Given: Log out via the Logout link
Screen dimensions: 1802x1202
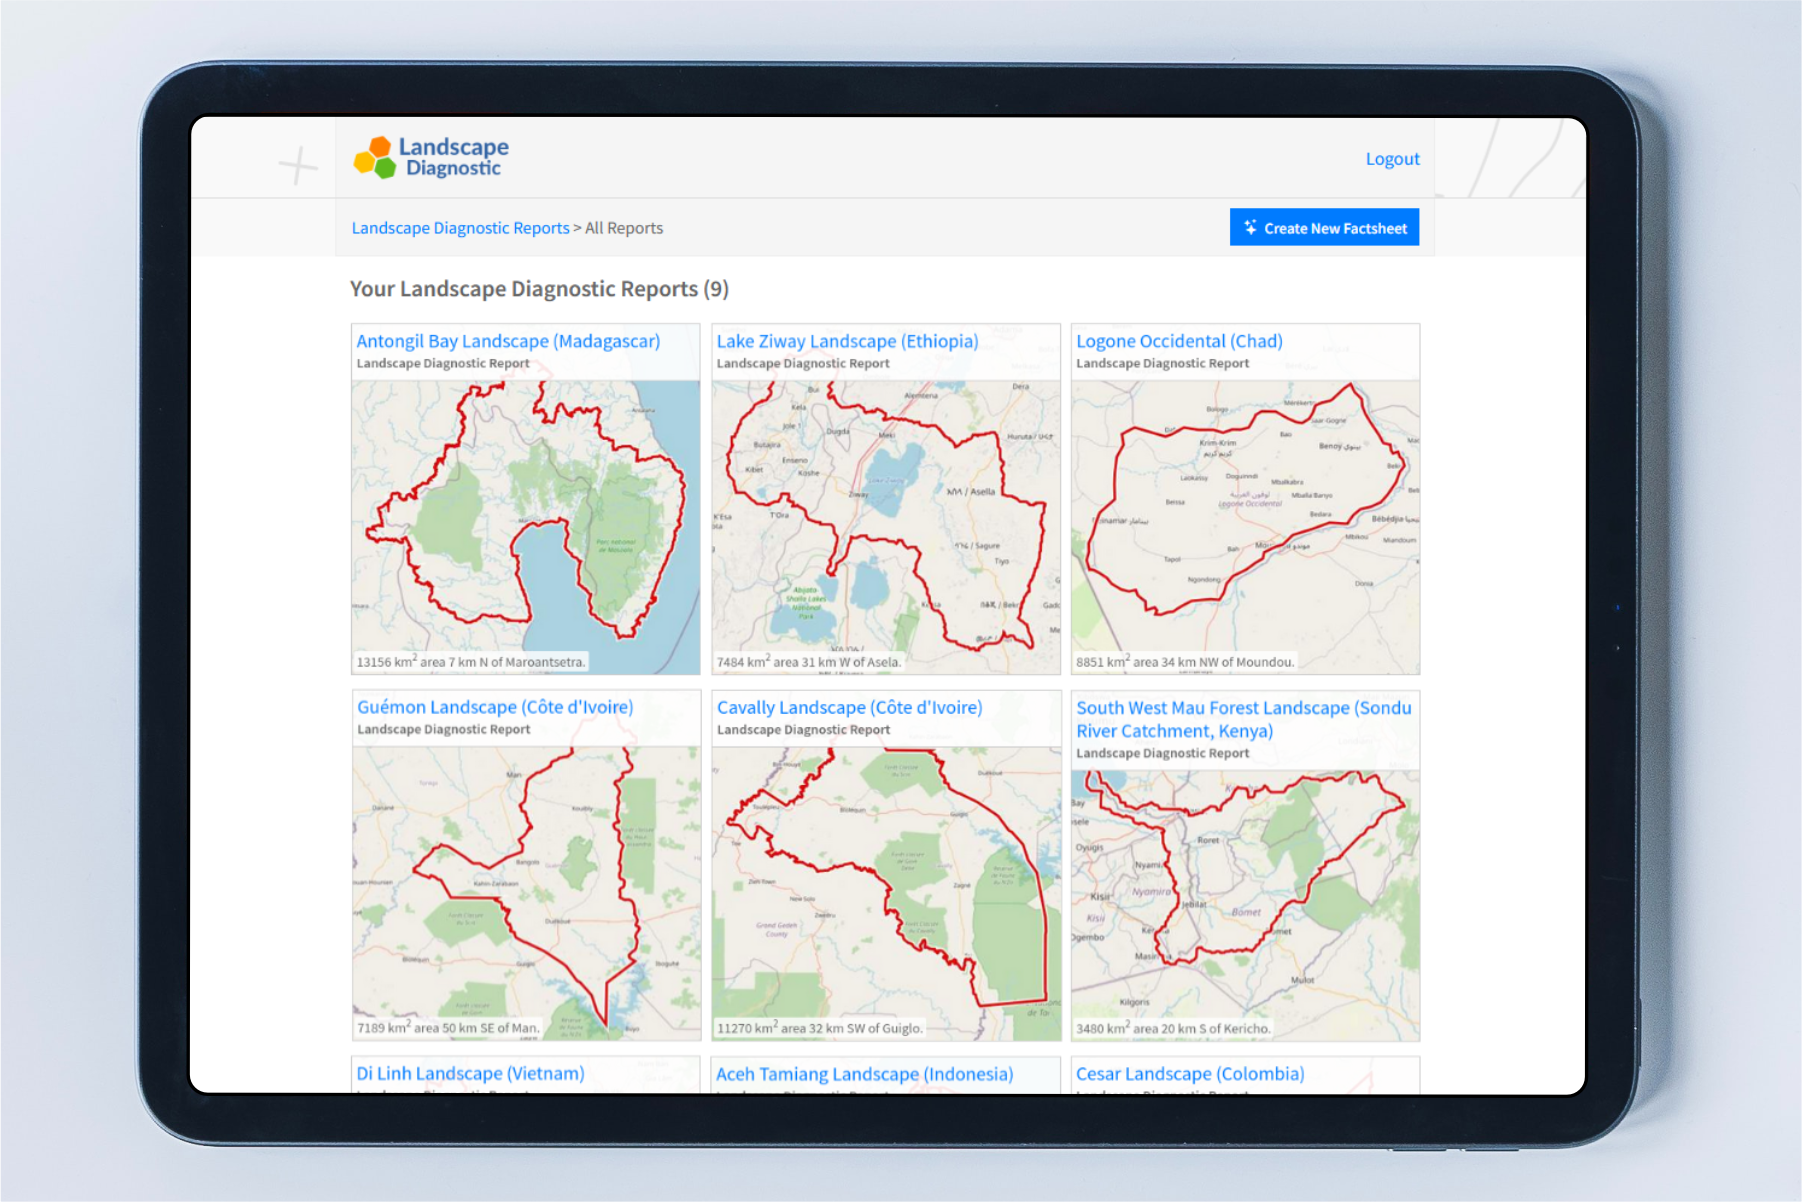Looking at the screenshot, I should click(x=1392, y=159).
